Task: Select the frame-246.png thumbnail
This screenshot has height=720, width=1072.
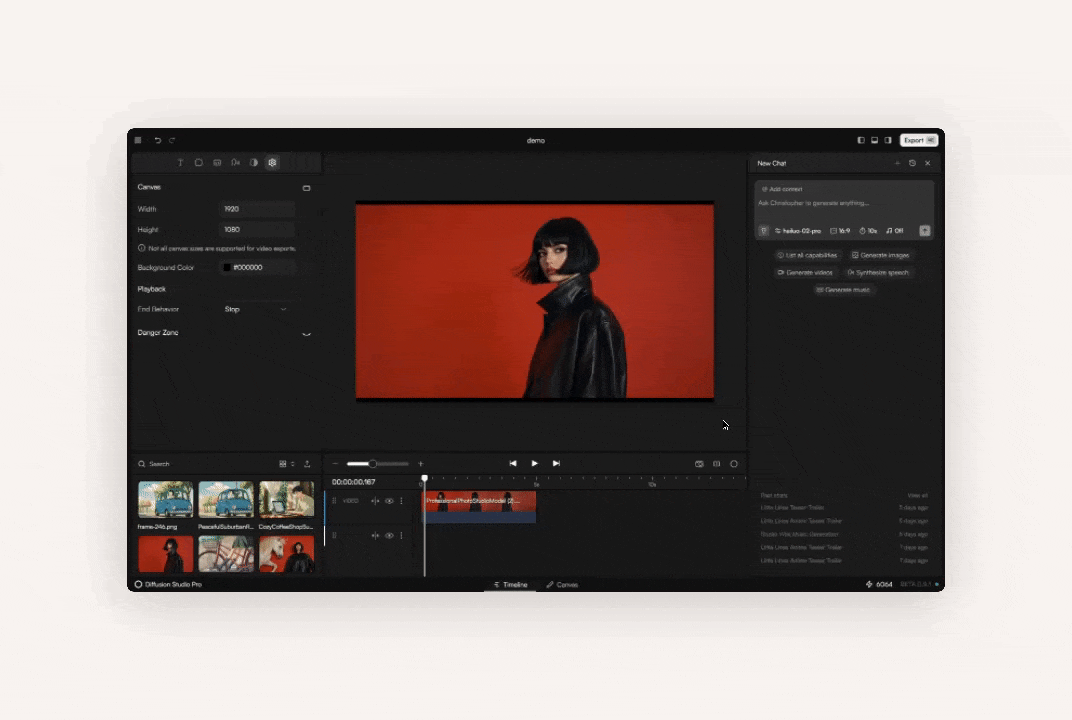Action: coord(165,500)
